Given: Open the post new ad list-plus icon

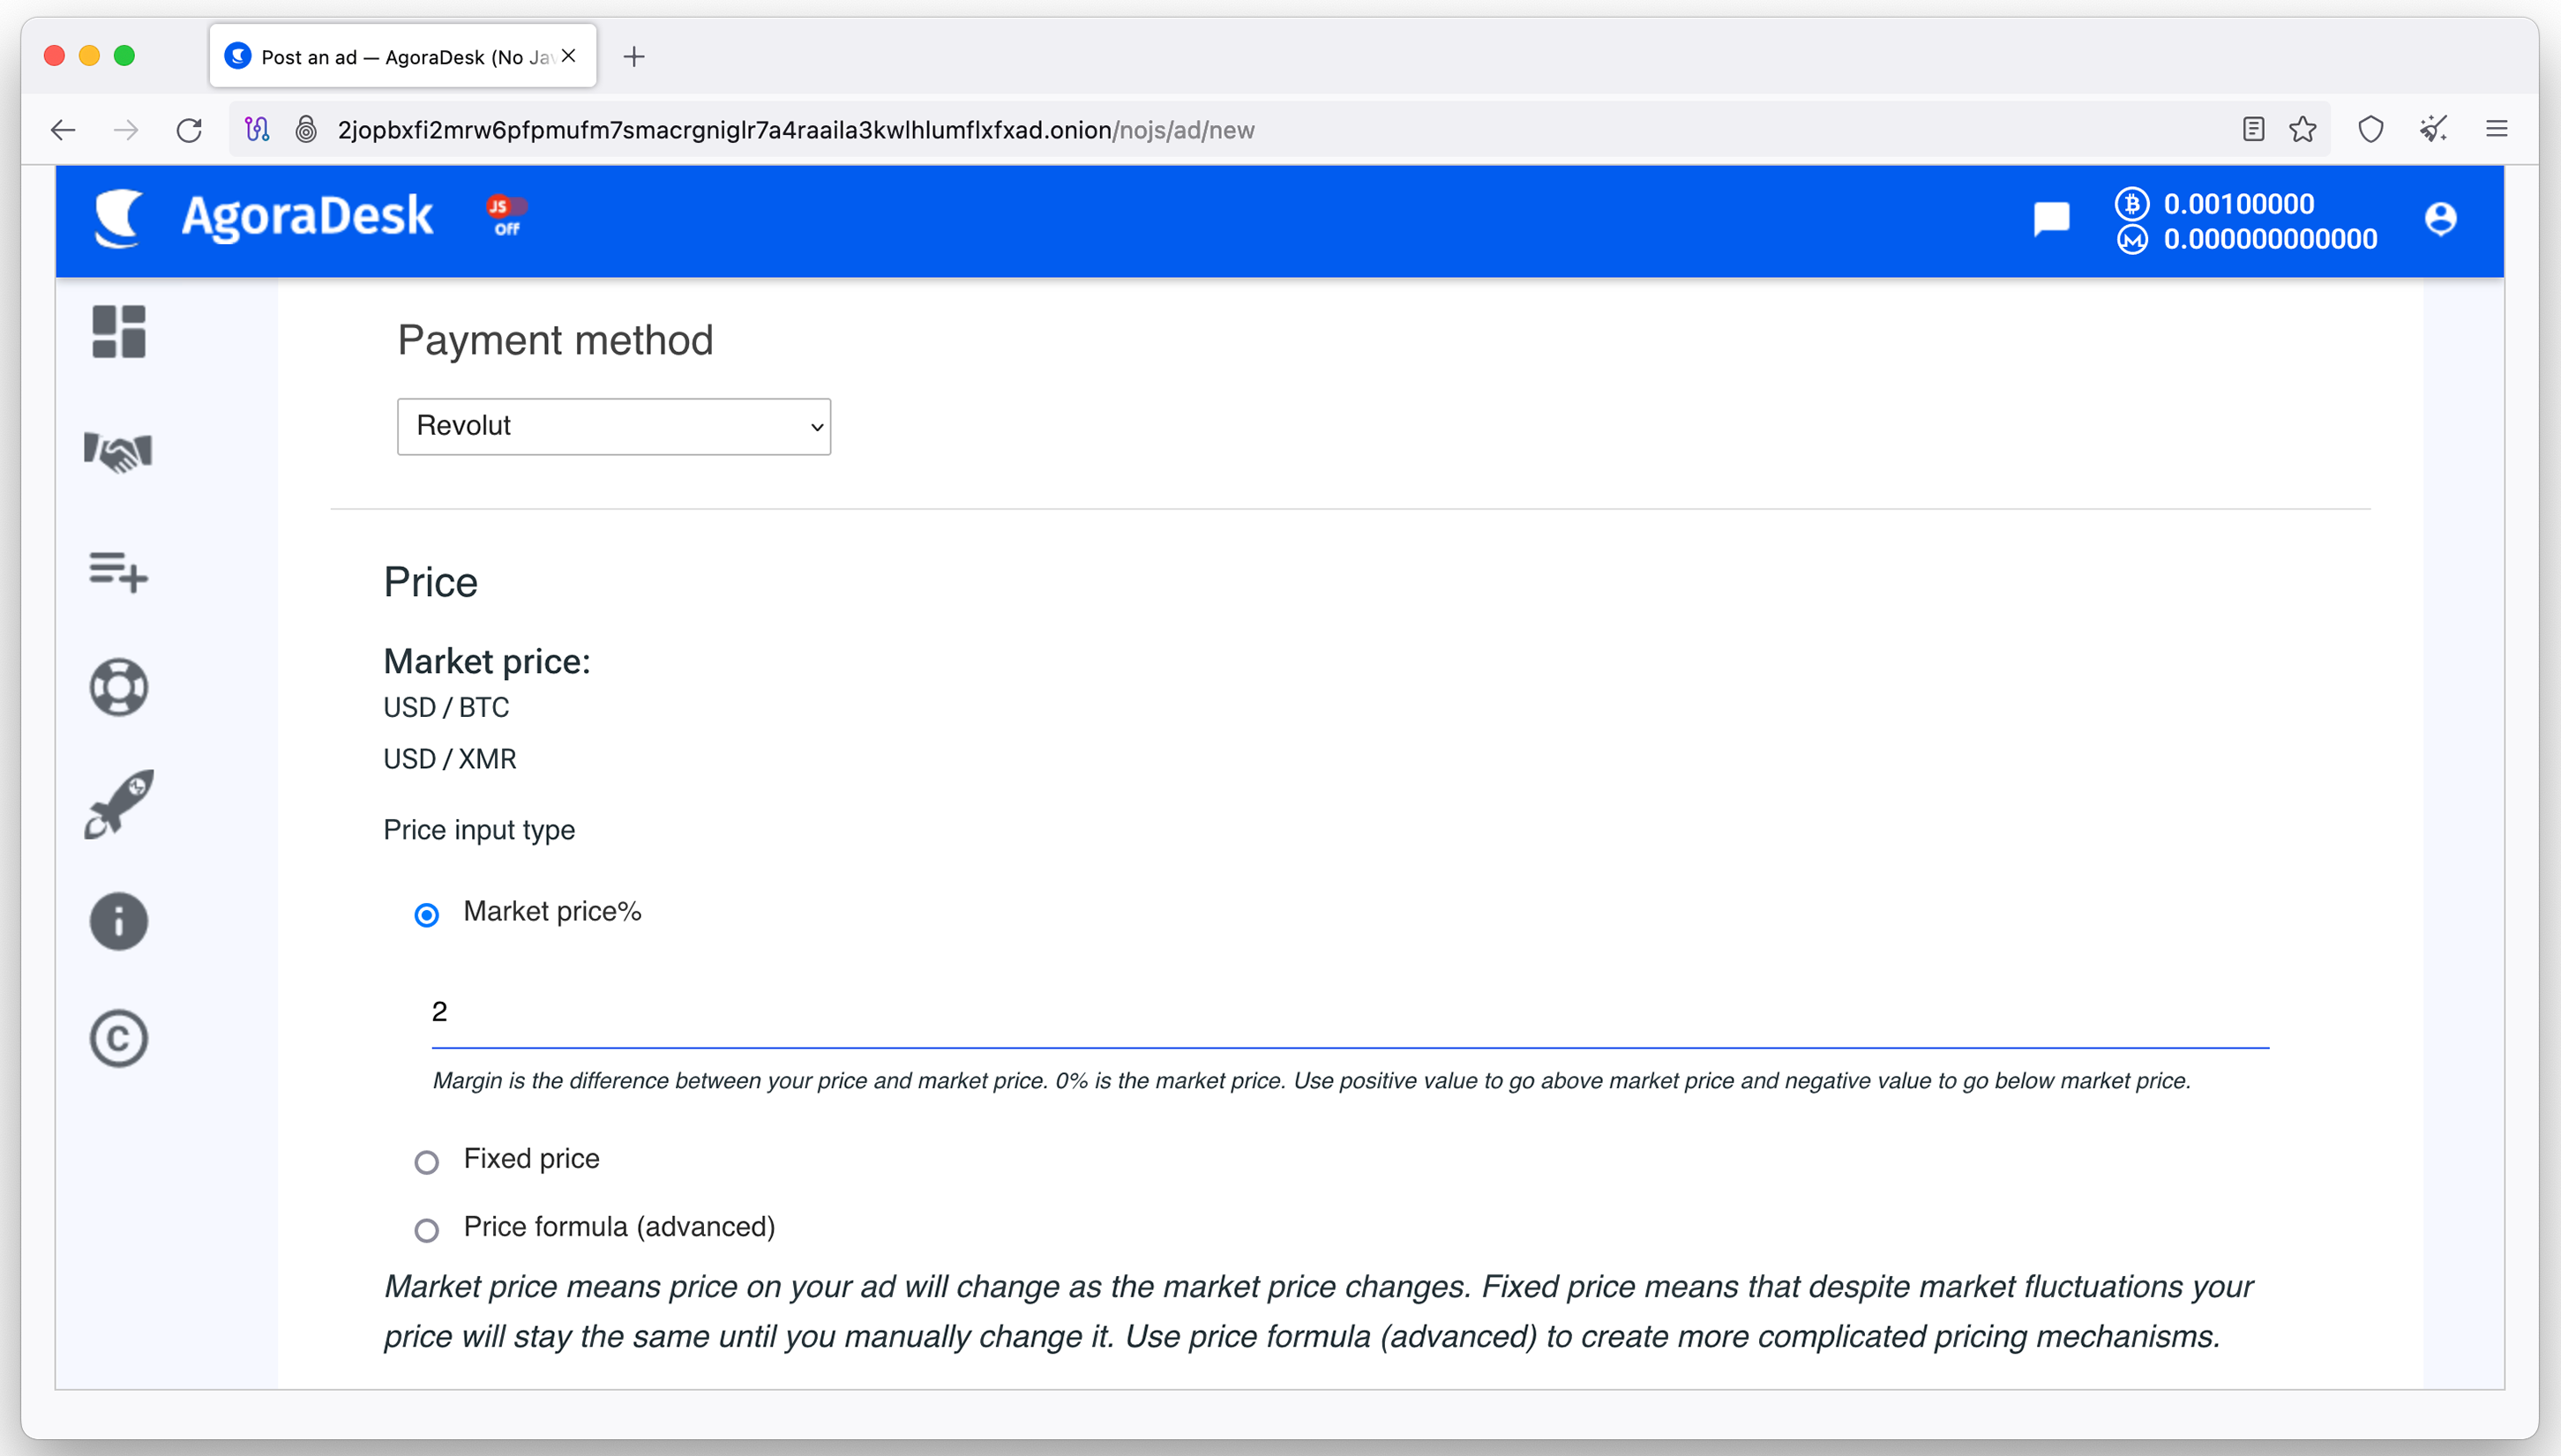Looking at the screenshot, I should [x=119, y=571].
